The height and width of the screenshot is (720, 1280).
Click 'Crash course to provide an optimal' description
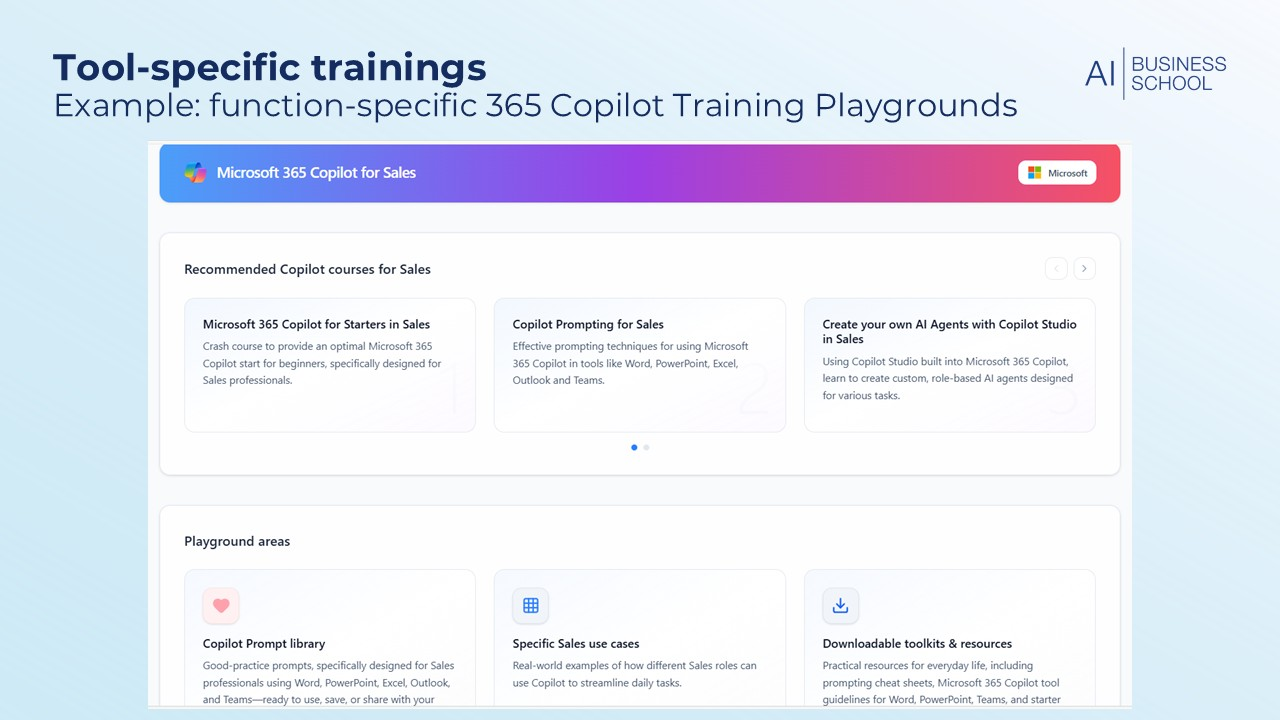322,363
